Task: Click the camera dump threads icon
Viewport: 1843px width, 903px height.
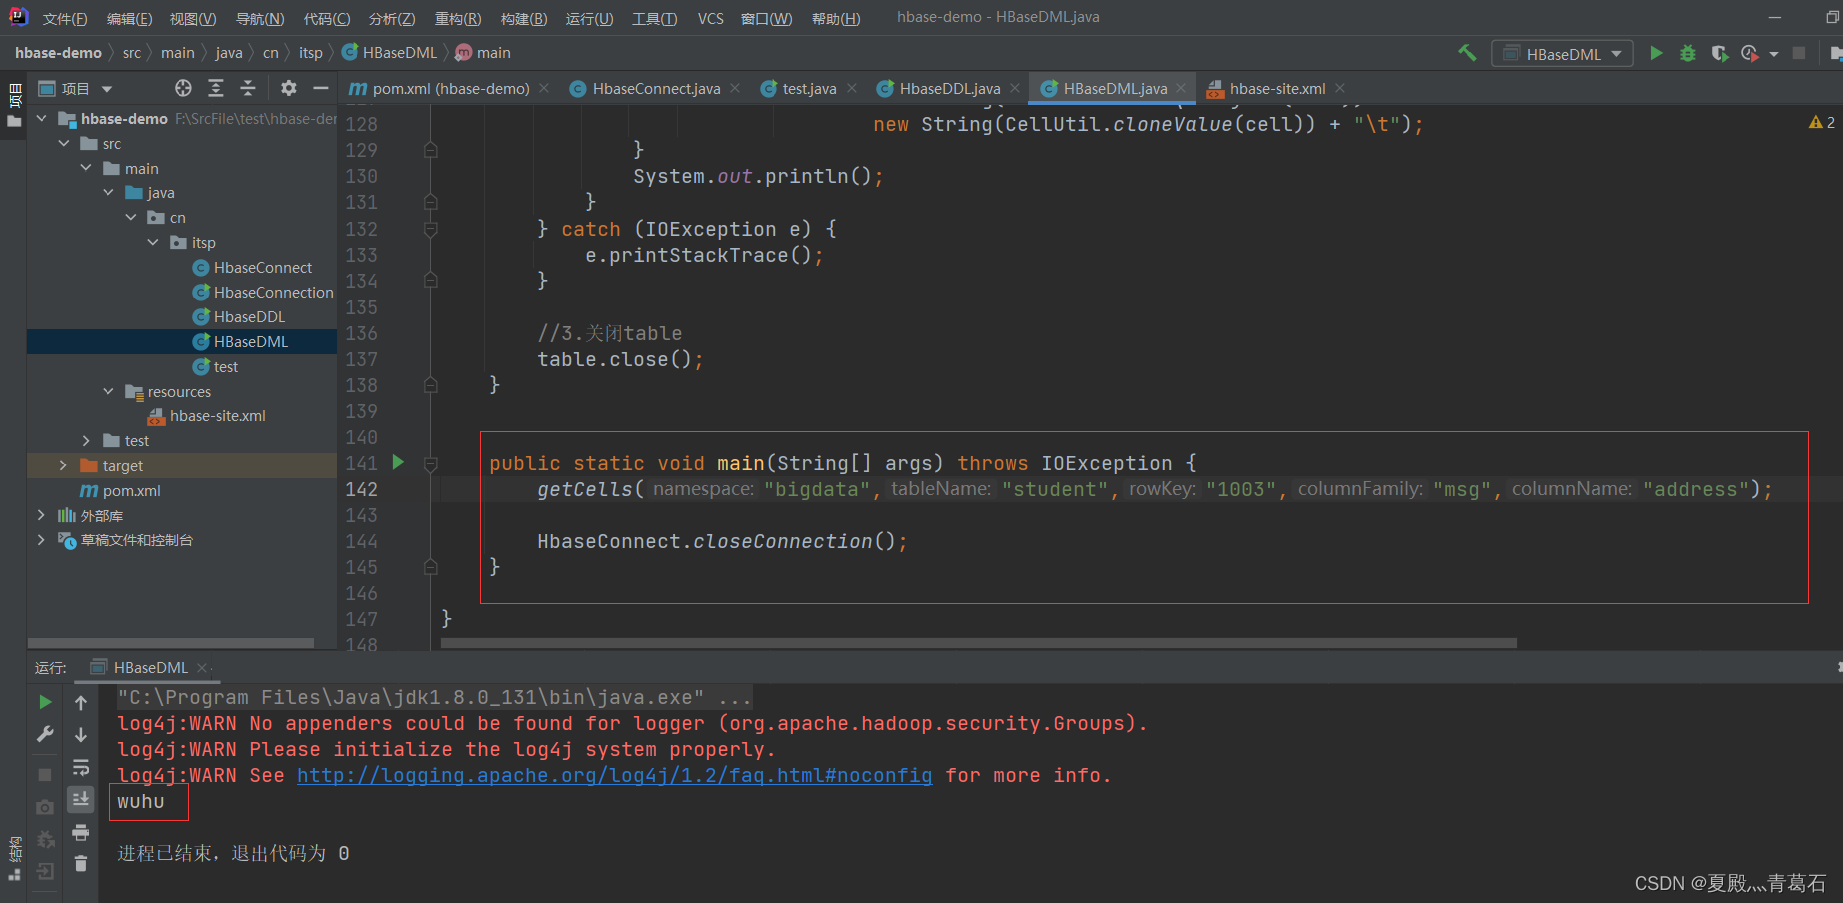Action: coord(45,807)
